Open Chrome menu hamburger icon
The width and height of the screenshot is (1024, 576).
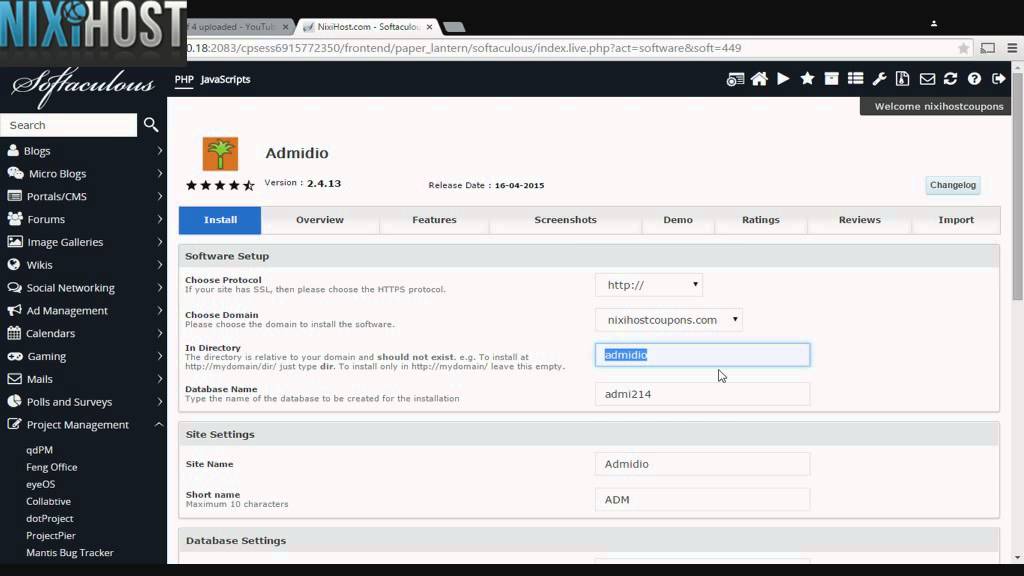pos(1012,48)
